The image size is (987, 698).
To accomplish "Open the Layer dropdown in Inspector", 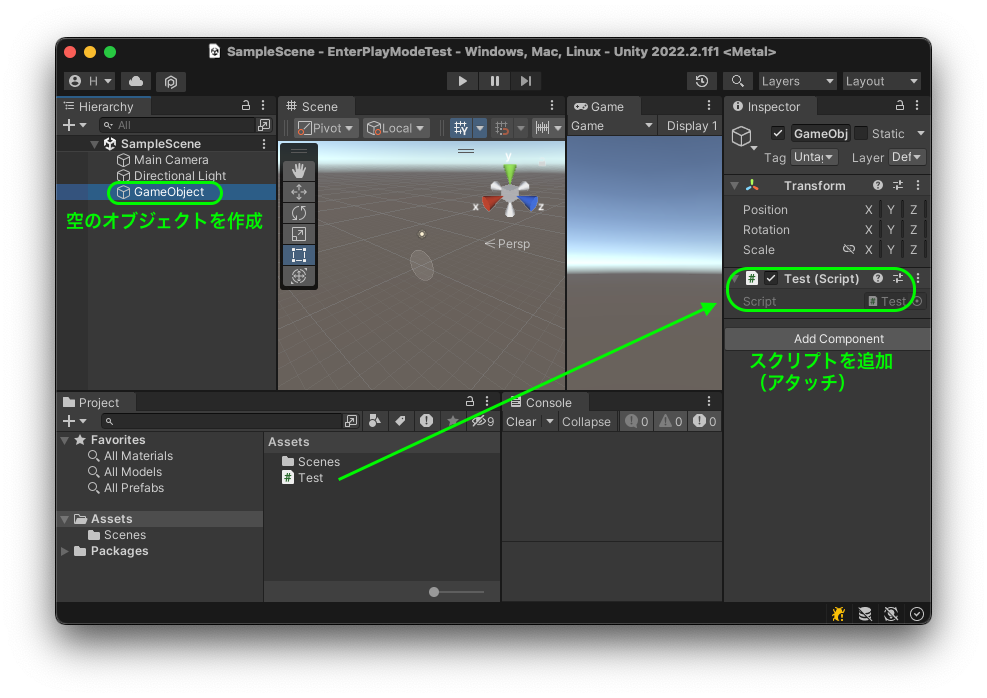I will pos(907,157).
